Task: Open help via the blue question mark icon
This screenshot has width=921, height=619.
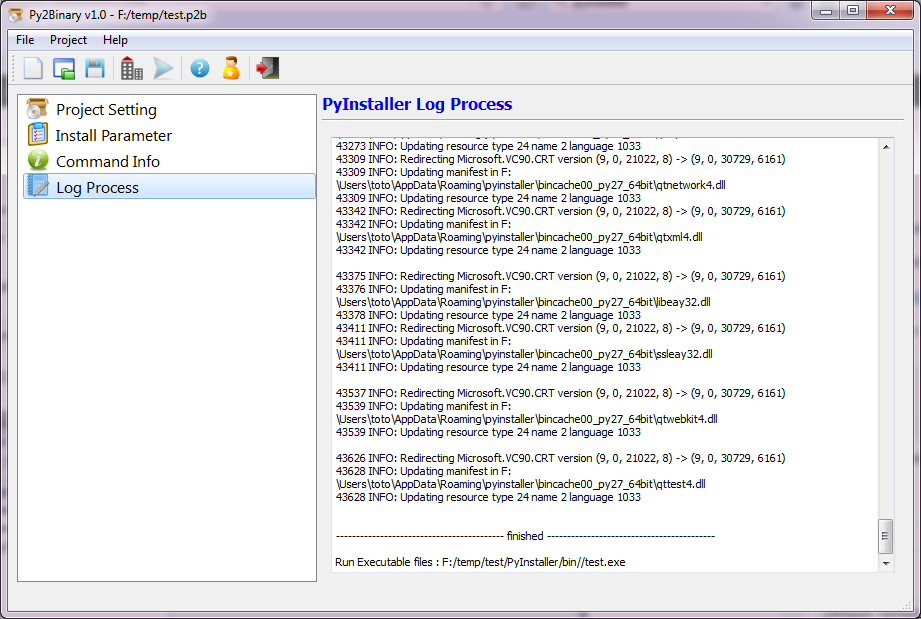Action: pos(200,69)
